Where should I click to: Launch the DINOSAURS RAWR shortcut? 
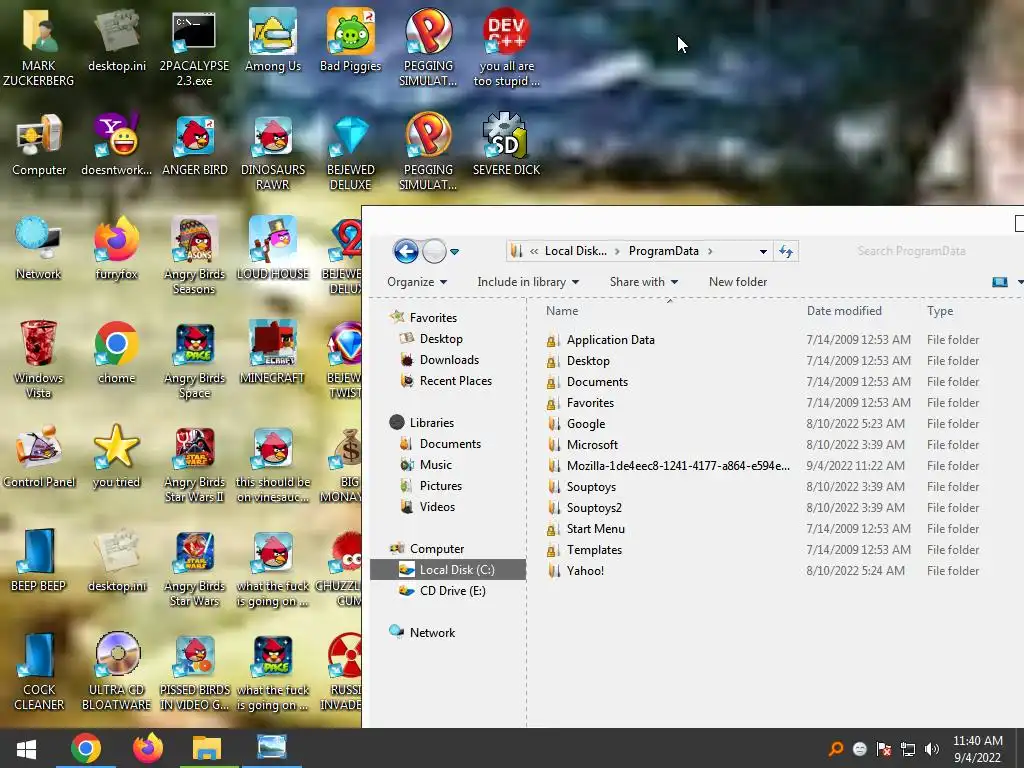pyautogui.click(x=272, y=152)
